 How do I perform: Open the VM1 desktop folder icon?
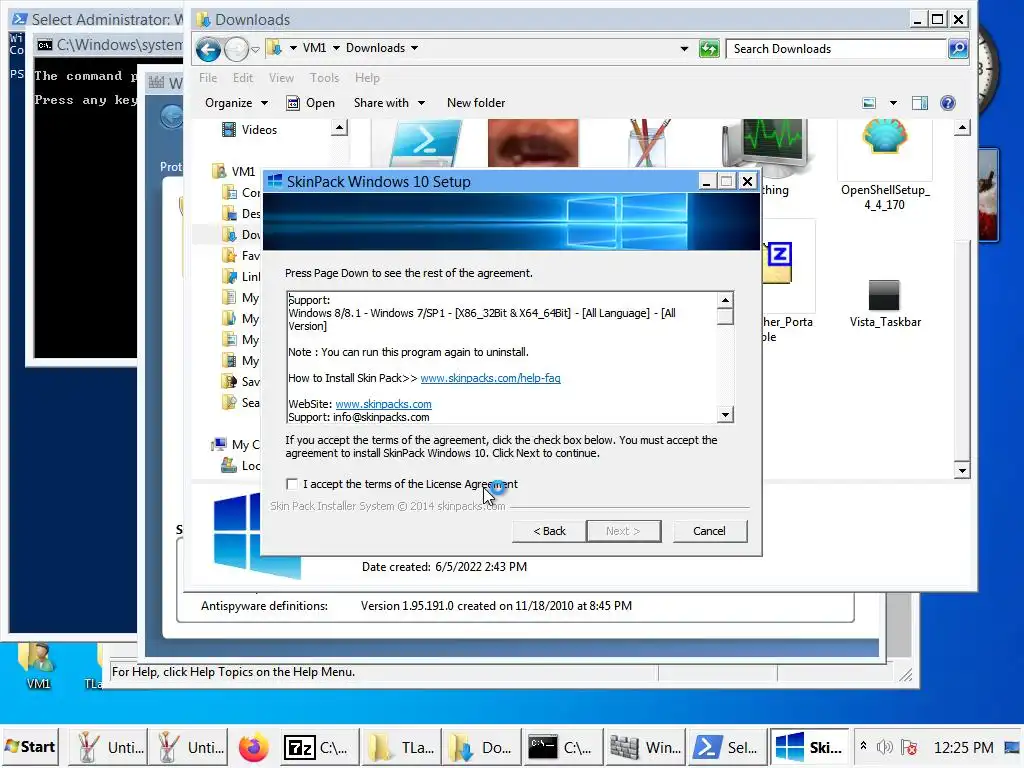pyautogui.click(x=37, y=664)
